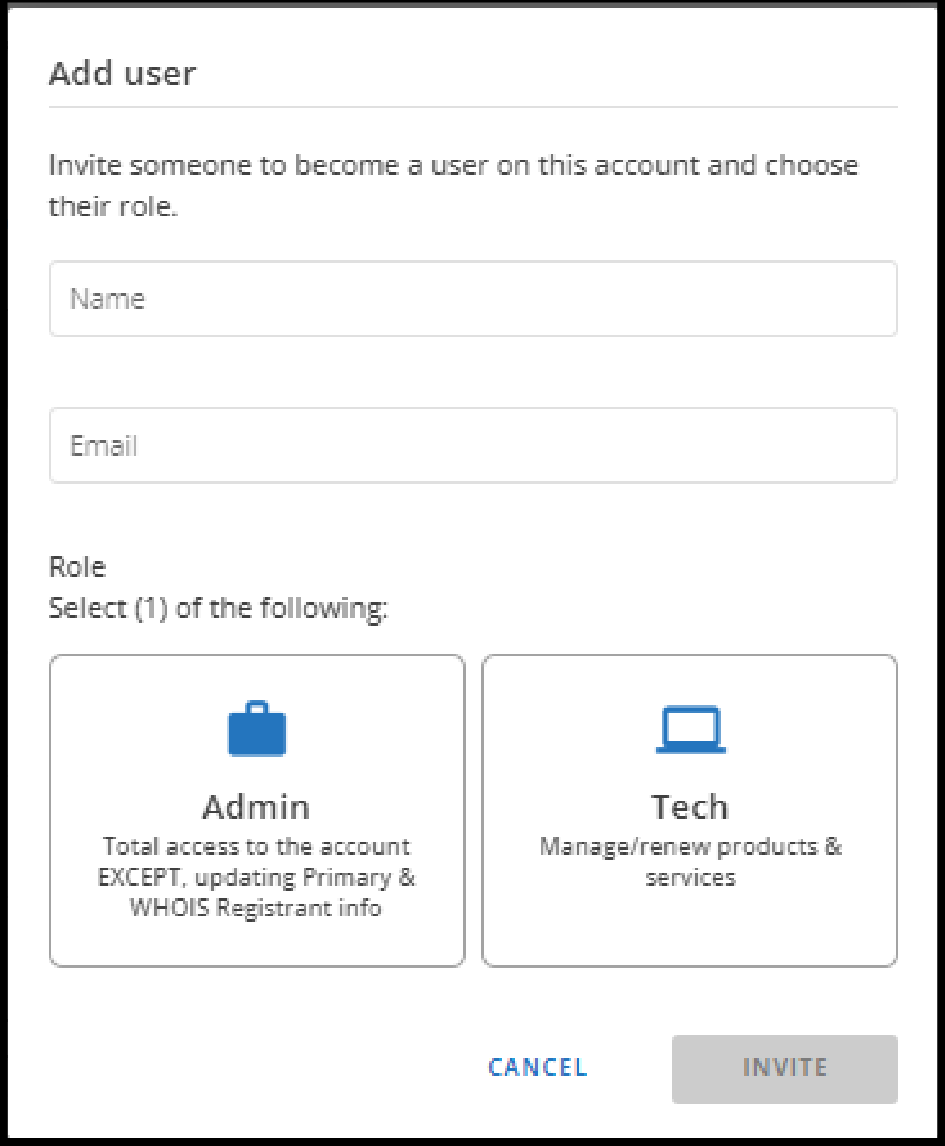Click the 'Total access to the account' description
945x1146 pixels.
(256, 846)
